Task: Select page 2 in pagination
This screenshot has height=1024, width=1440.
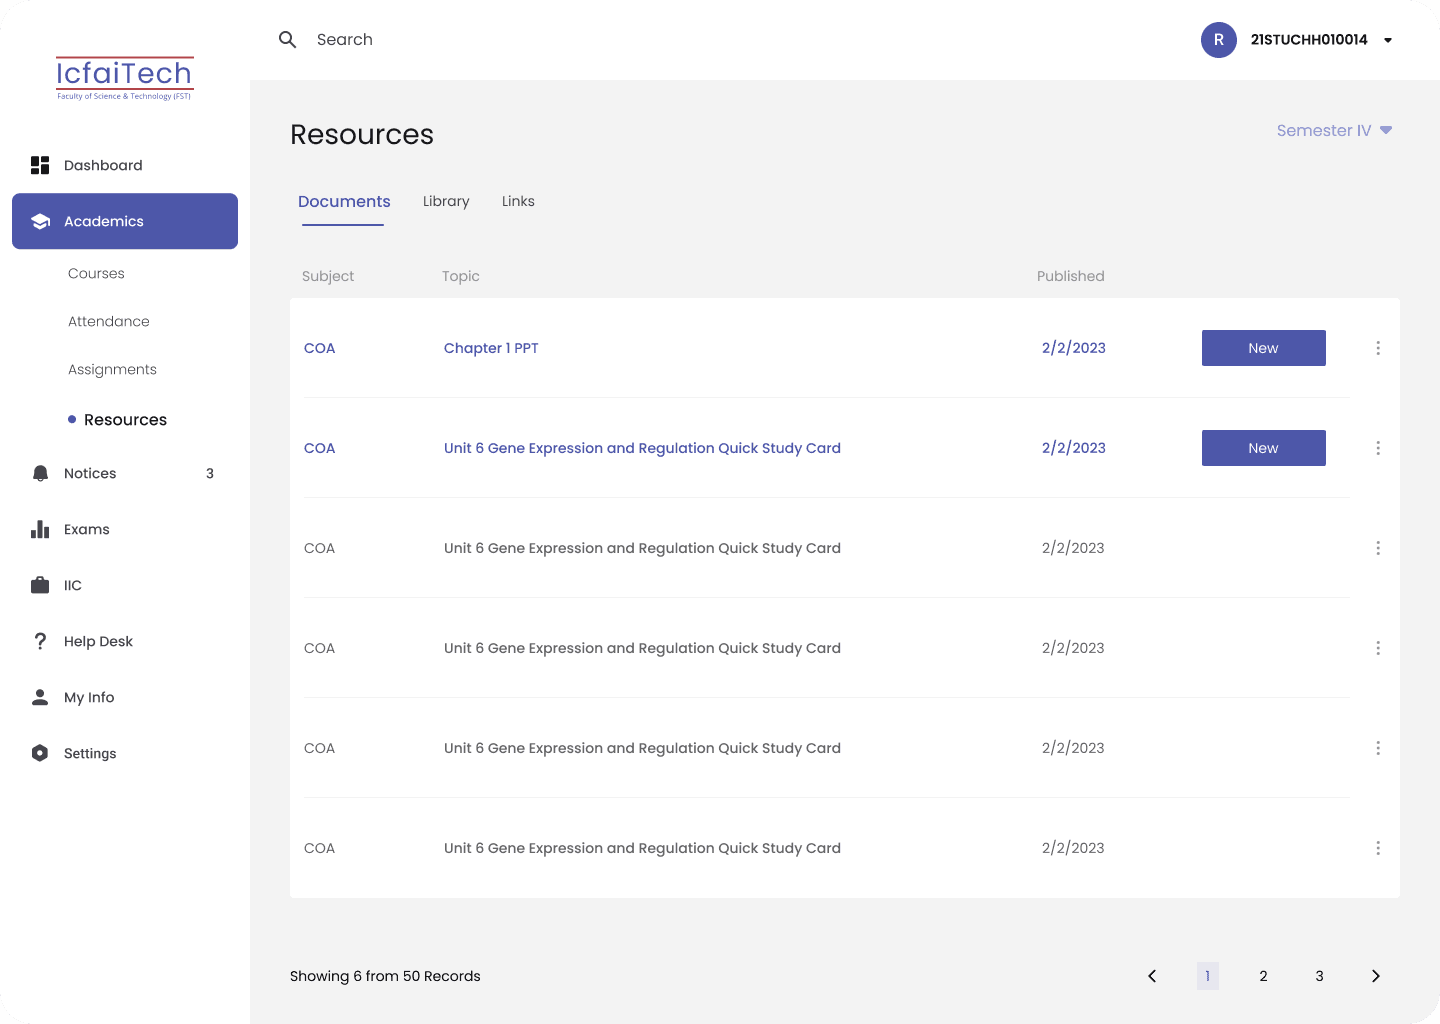Action: click(1264, 976)
